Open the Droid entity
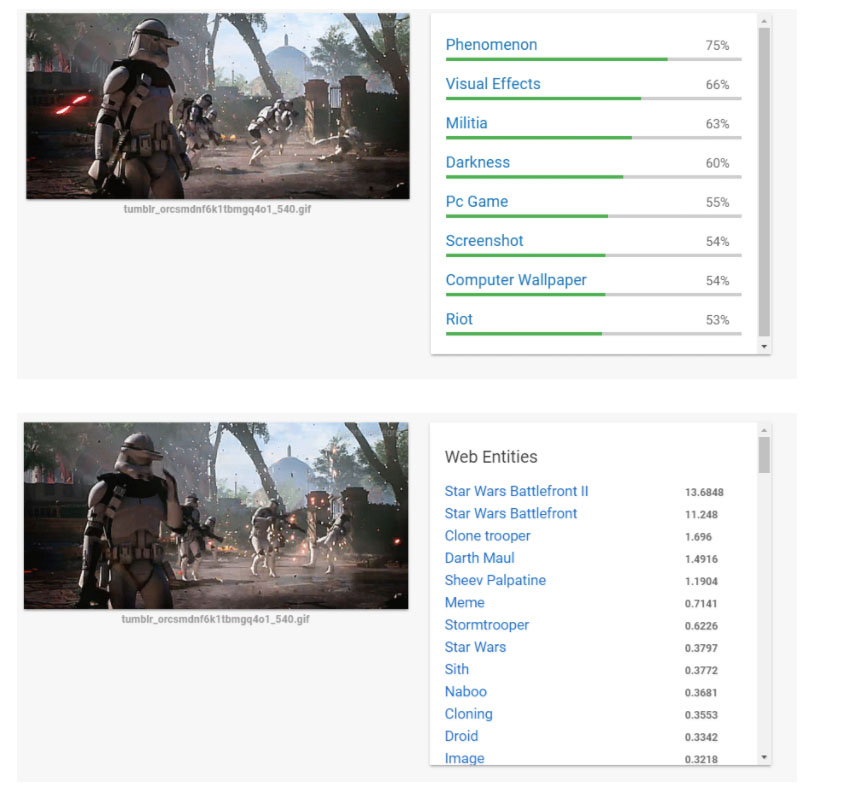Viewport: 864px width, 800px height. [x=461, y=736]
